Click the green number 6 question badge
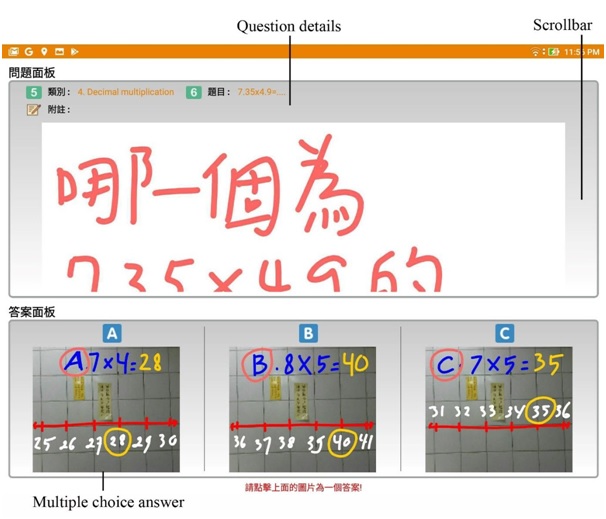The width and height of the screenshot is (606, 519). [x=194, y=92]
